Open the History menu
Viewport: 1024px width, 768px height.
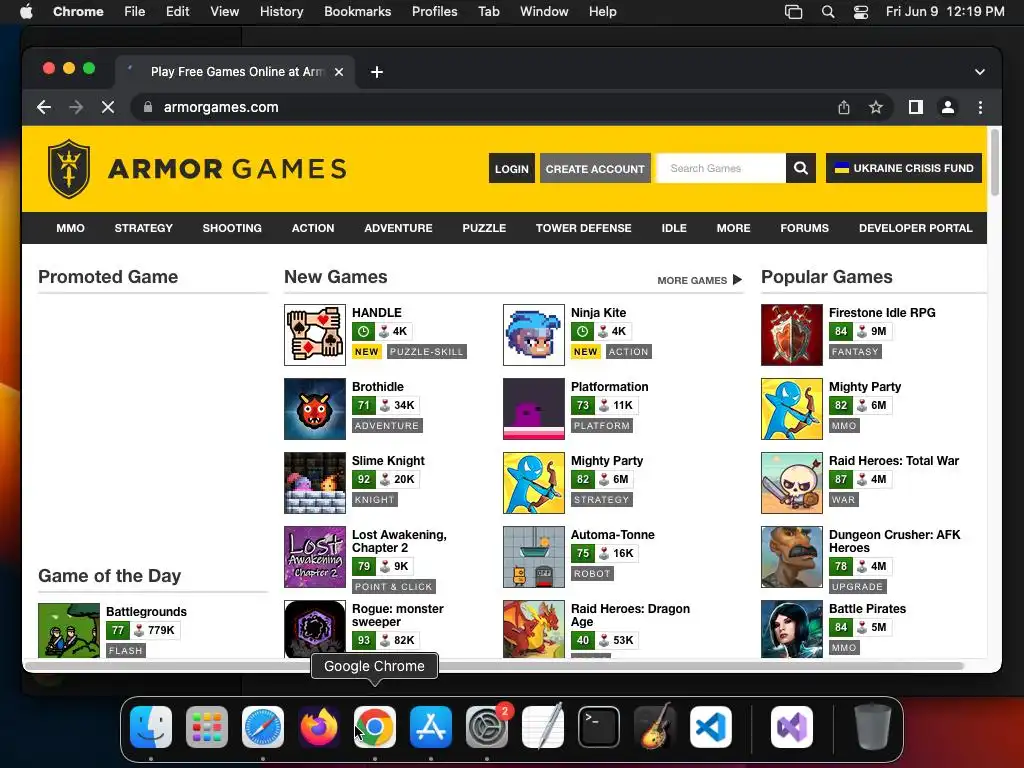tap(281, 12)
